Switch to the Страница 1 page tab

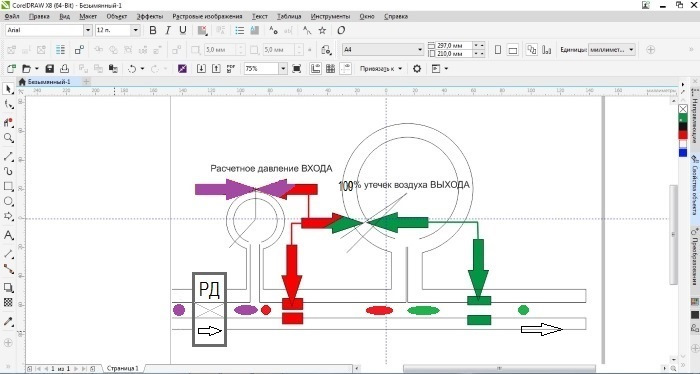(122, 368)
